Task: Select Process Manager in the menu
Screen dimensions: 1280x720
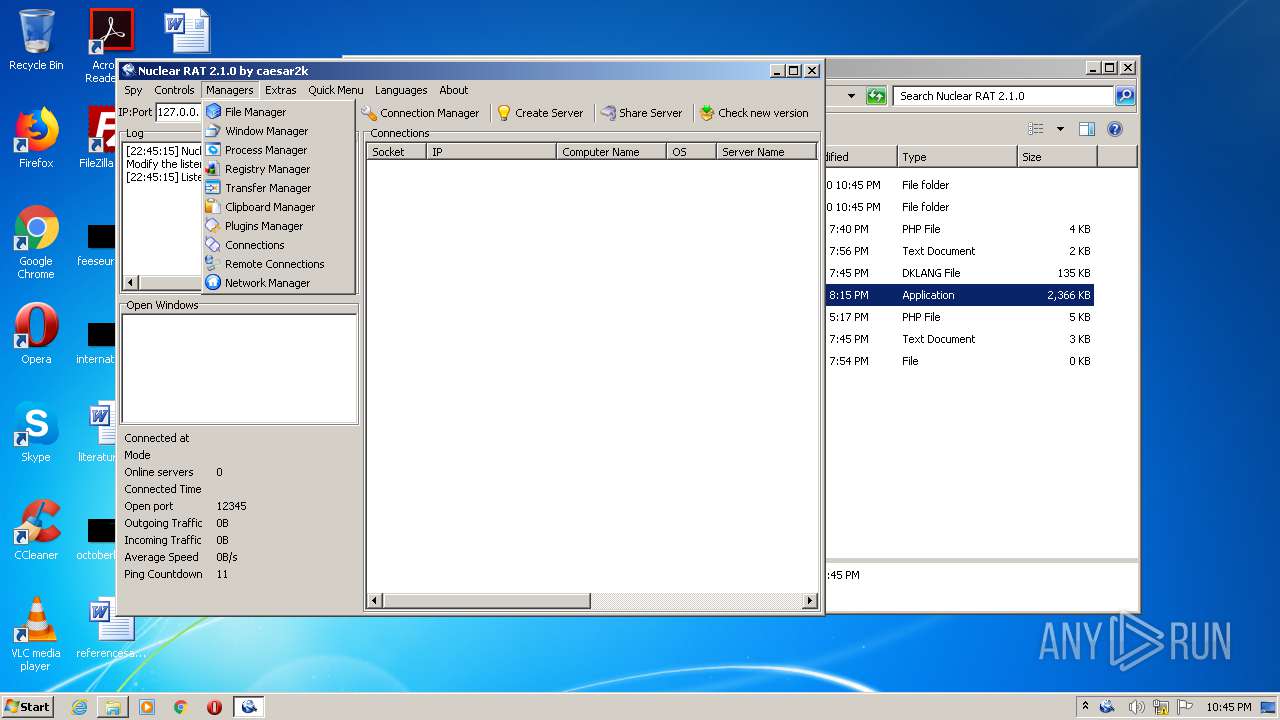Action: click(279, 150)
